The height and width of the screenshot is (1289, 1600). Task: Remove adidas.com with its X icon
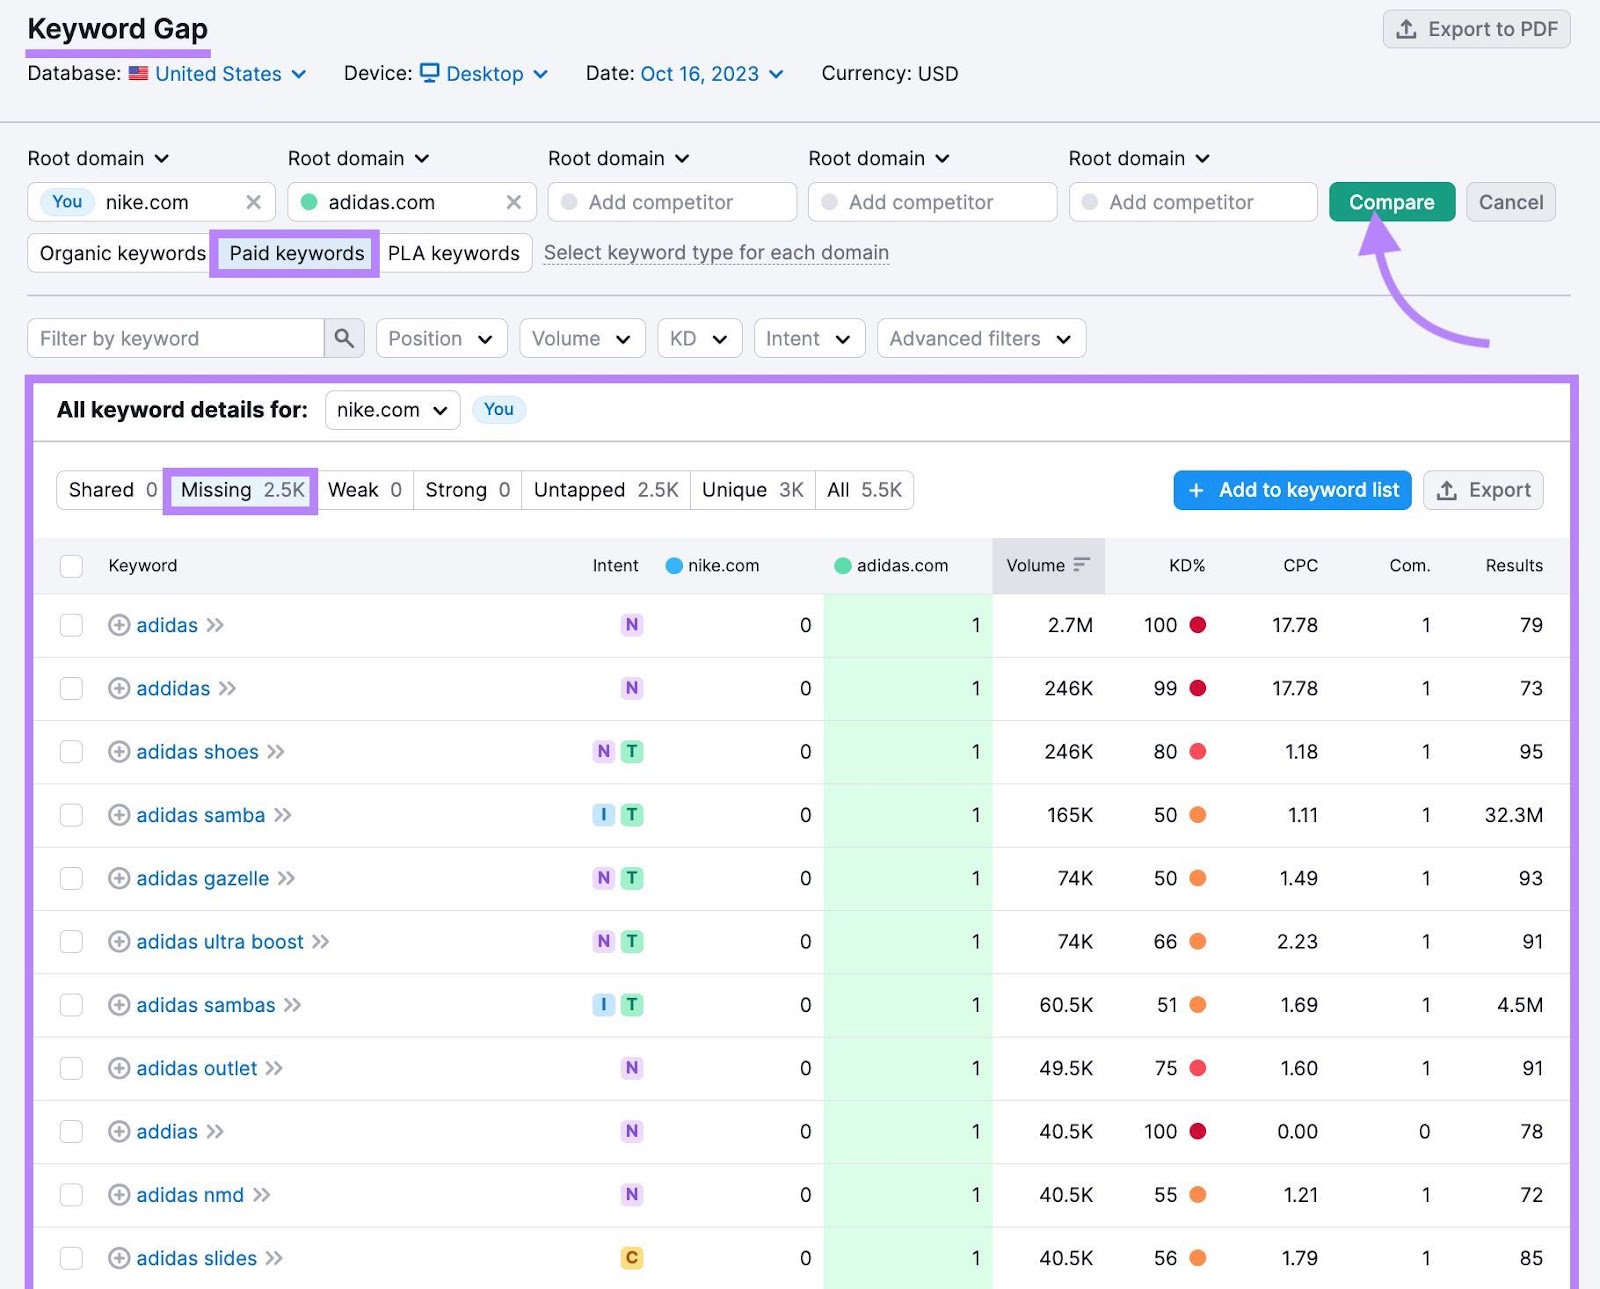514,202
